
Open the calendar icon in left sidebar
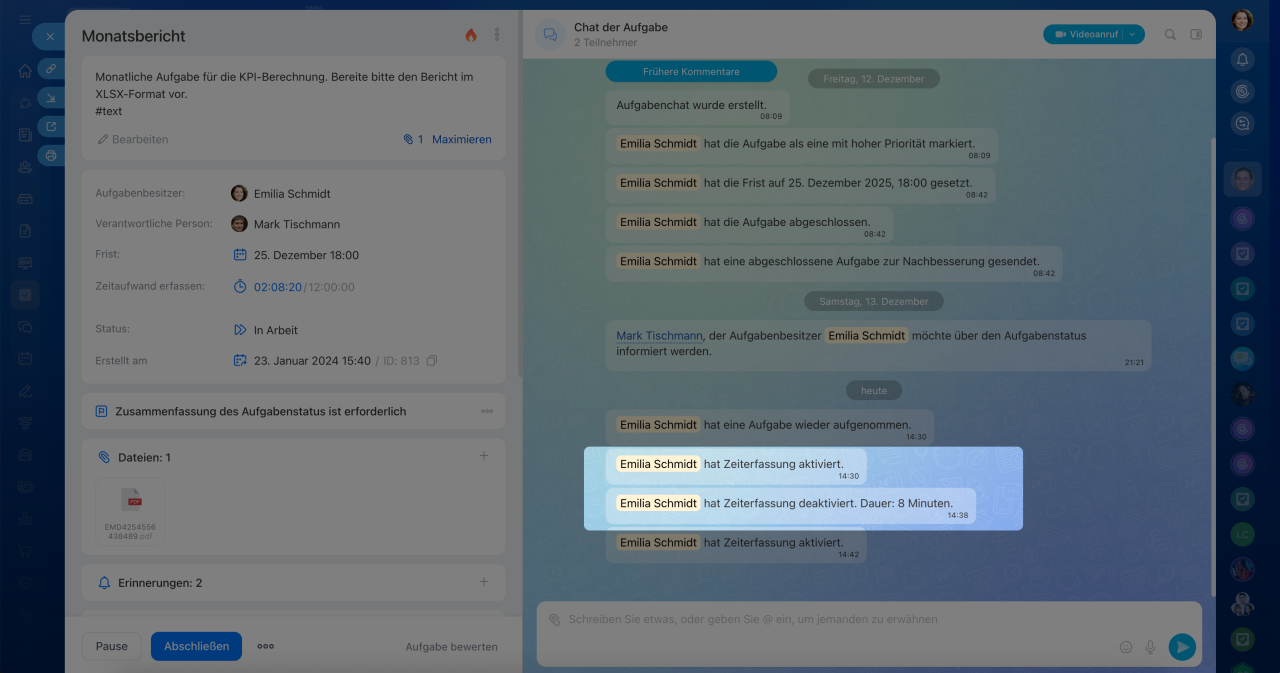[x=25, y=359]
